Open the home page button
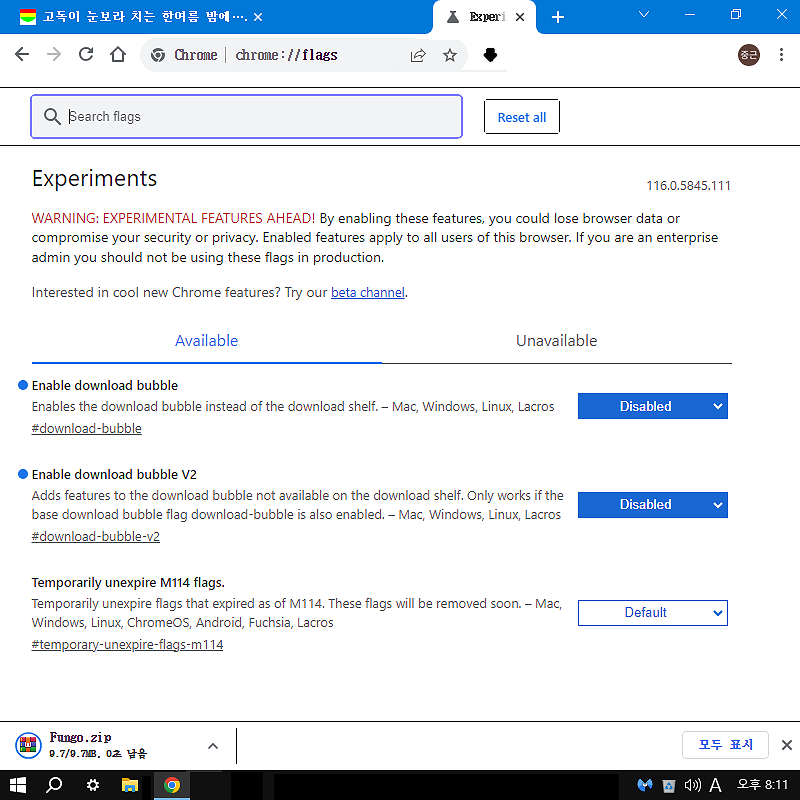800x800 pixels. pos(118,54)
